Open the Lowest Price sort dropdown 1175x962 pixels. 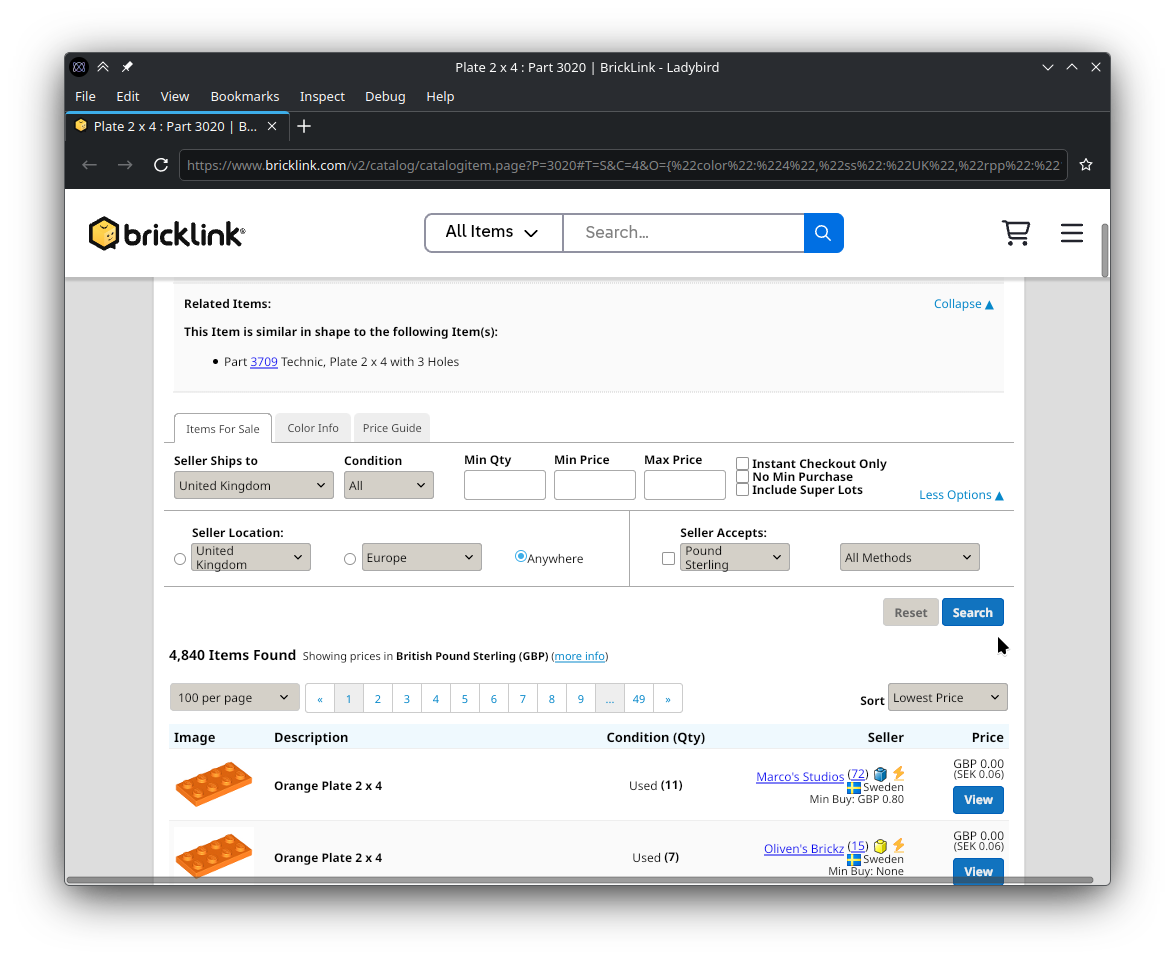point(947,698)
